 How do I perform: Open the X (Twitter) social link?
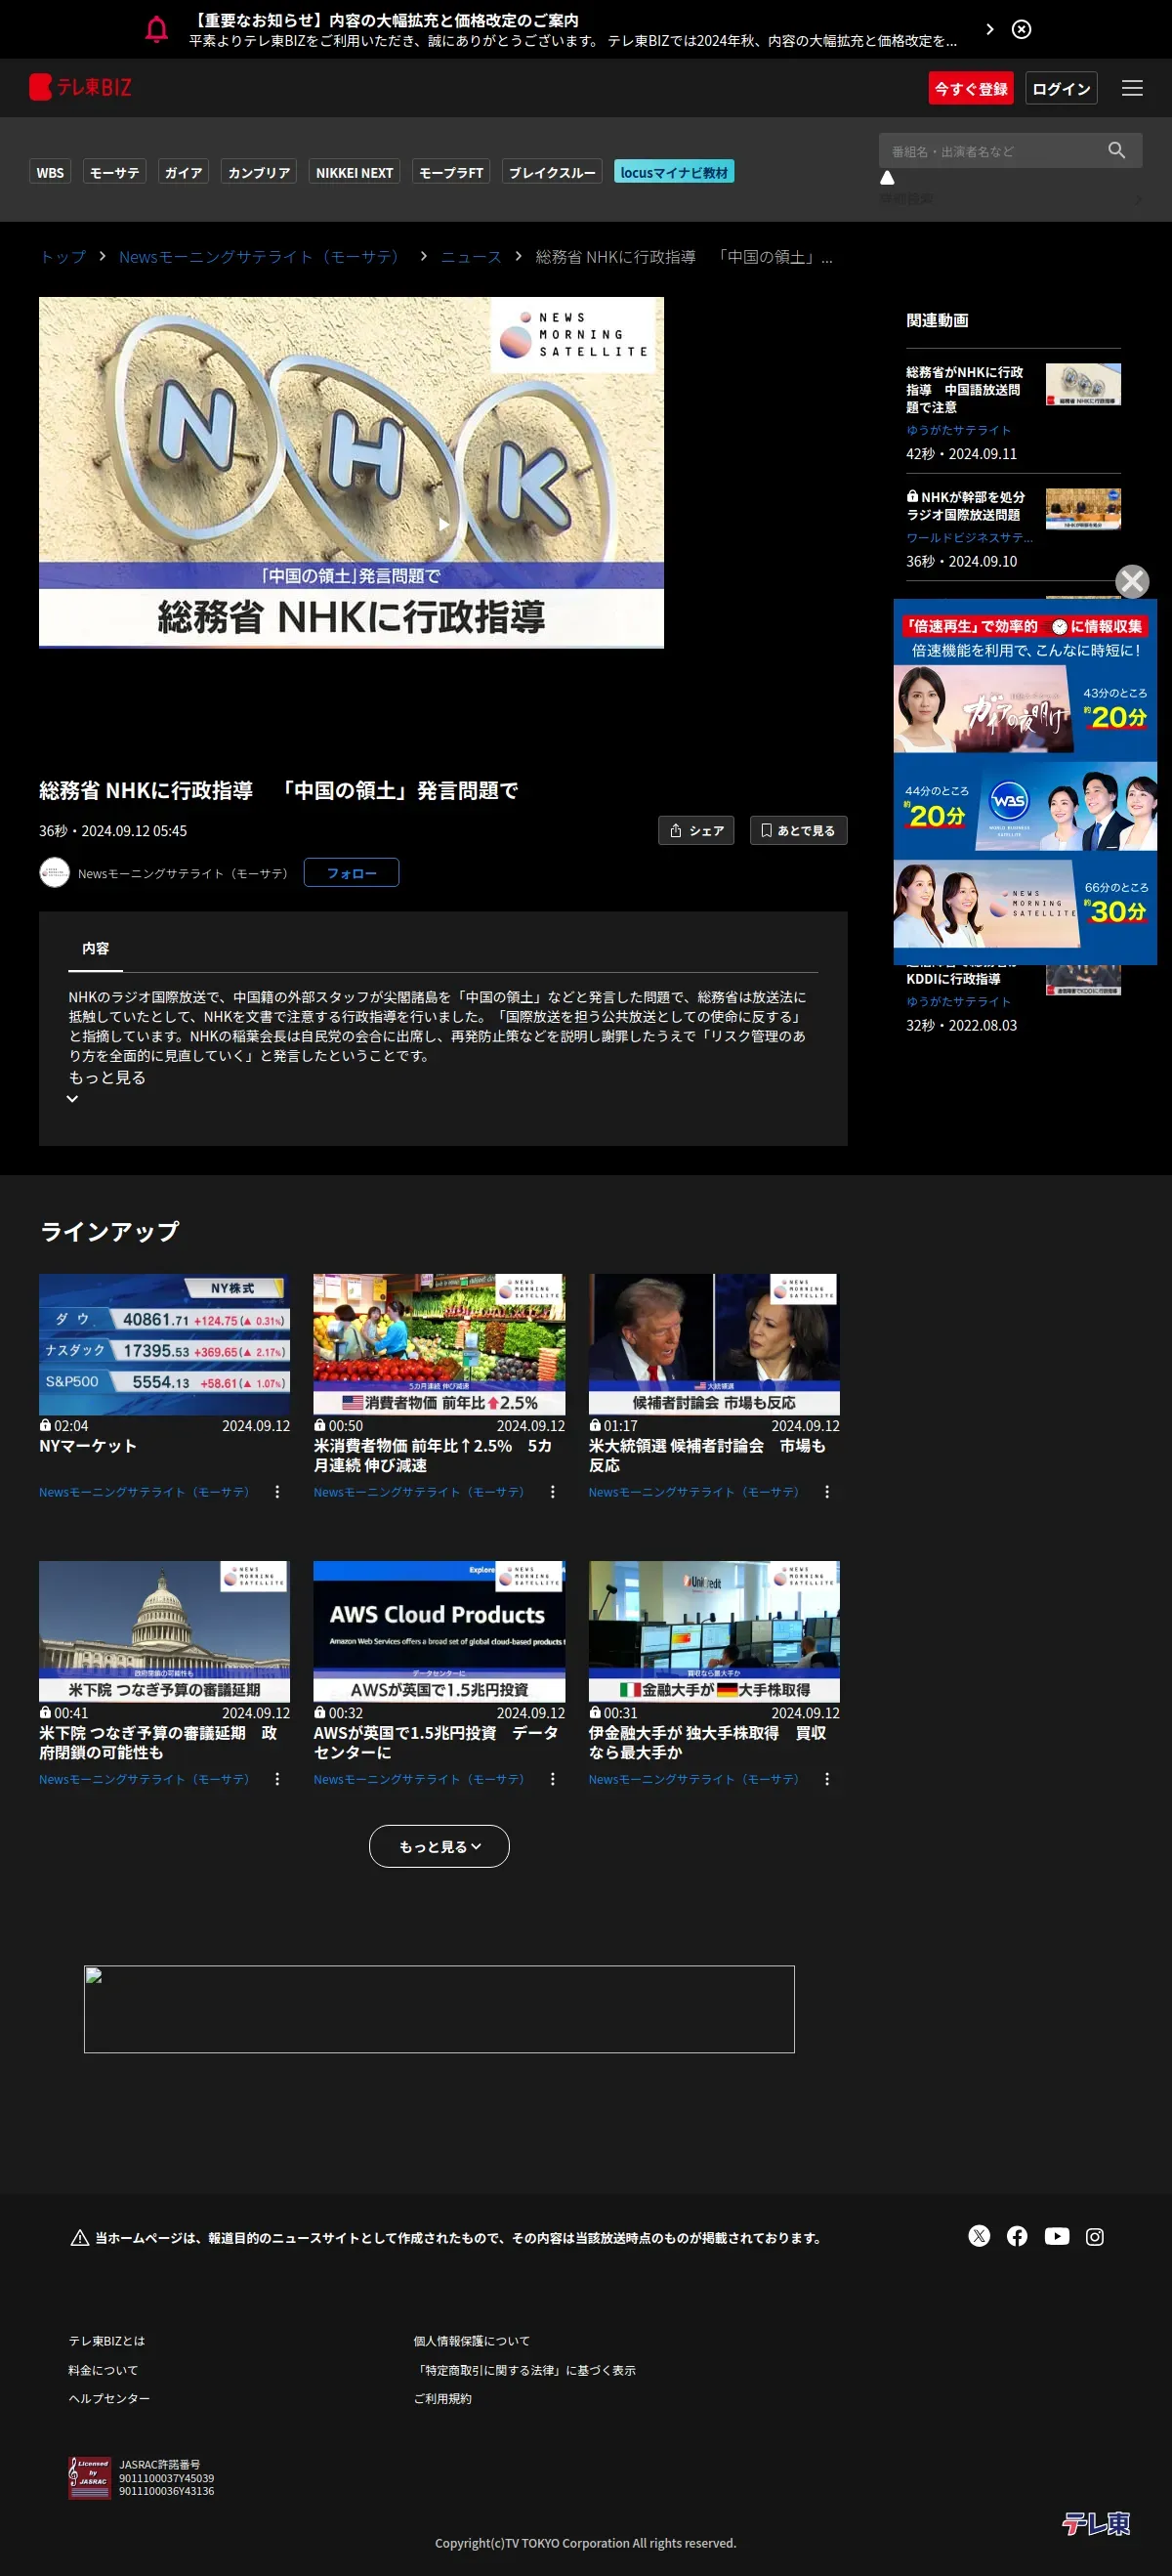pyautogui.click(x=979, y=2236)
